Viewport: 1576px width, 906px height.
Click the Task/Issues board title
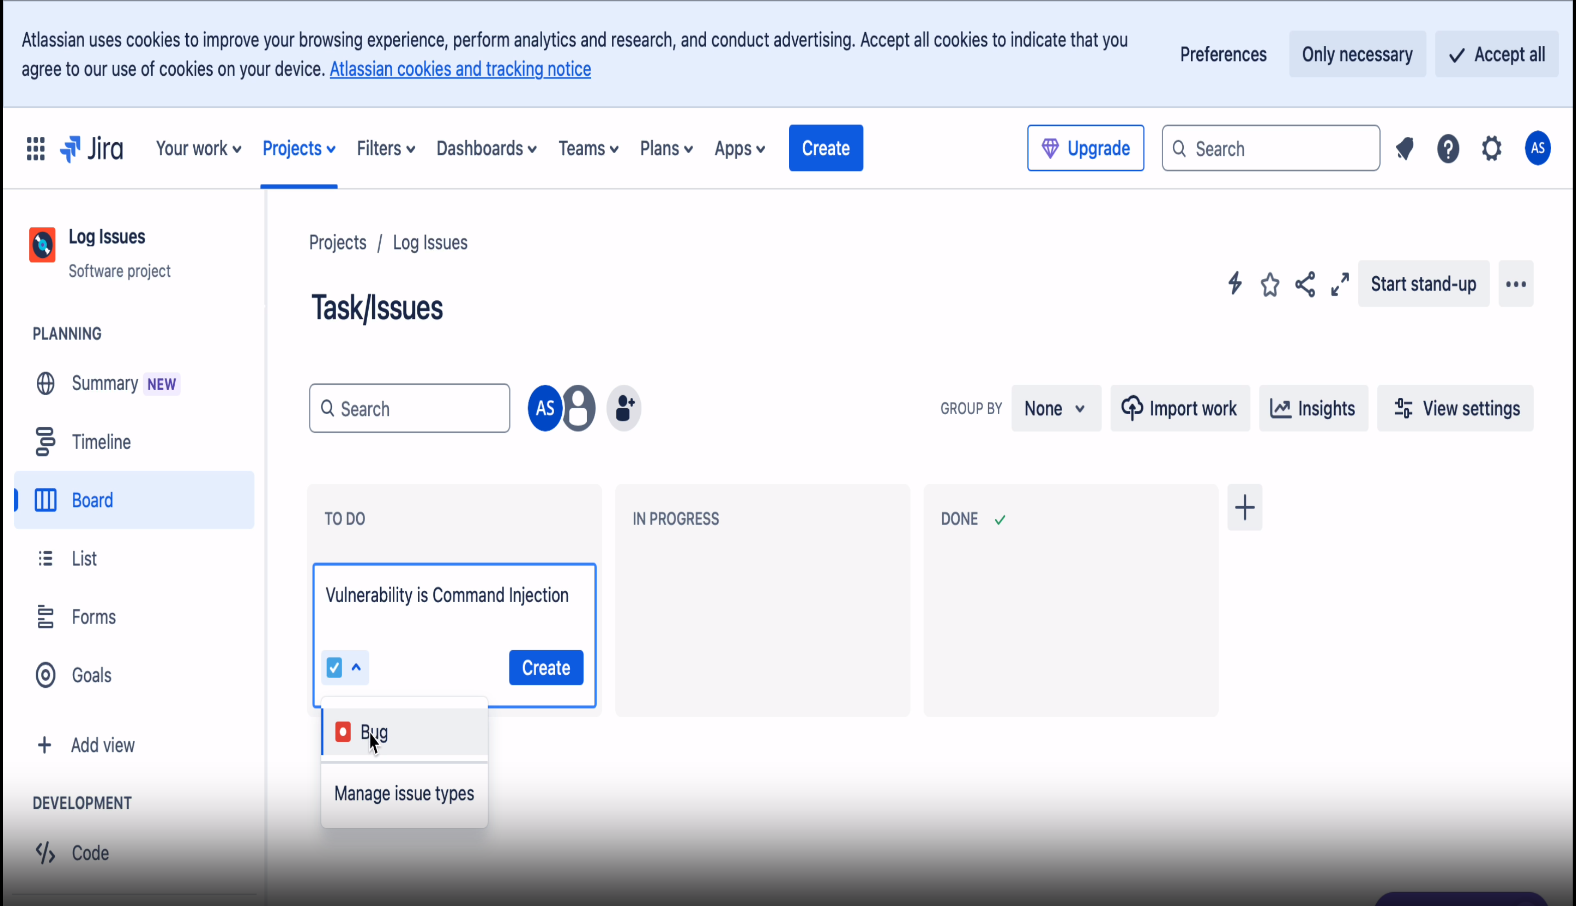tap(377, 308)
